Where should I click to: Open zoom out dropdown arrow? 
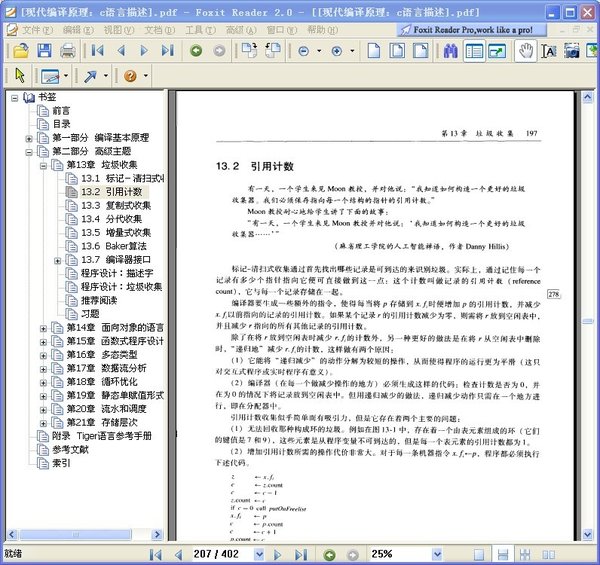(x=319, y=51)
